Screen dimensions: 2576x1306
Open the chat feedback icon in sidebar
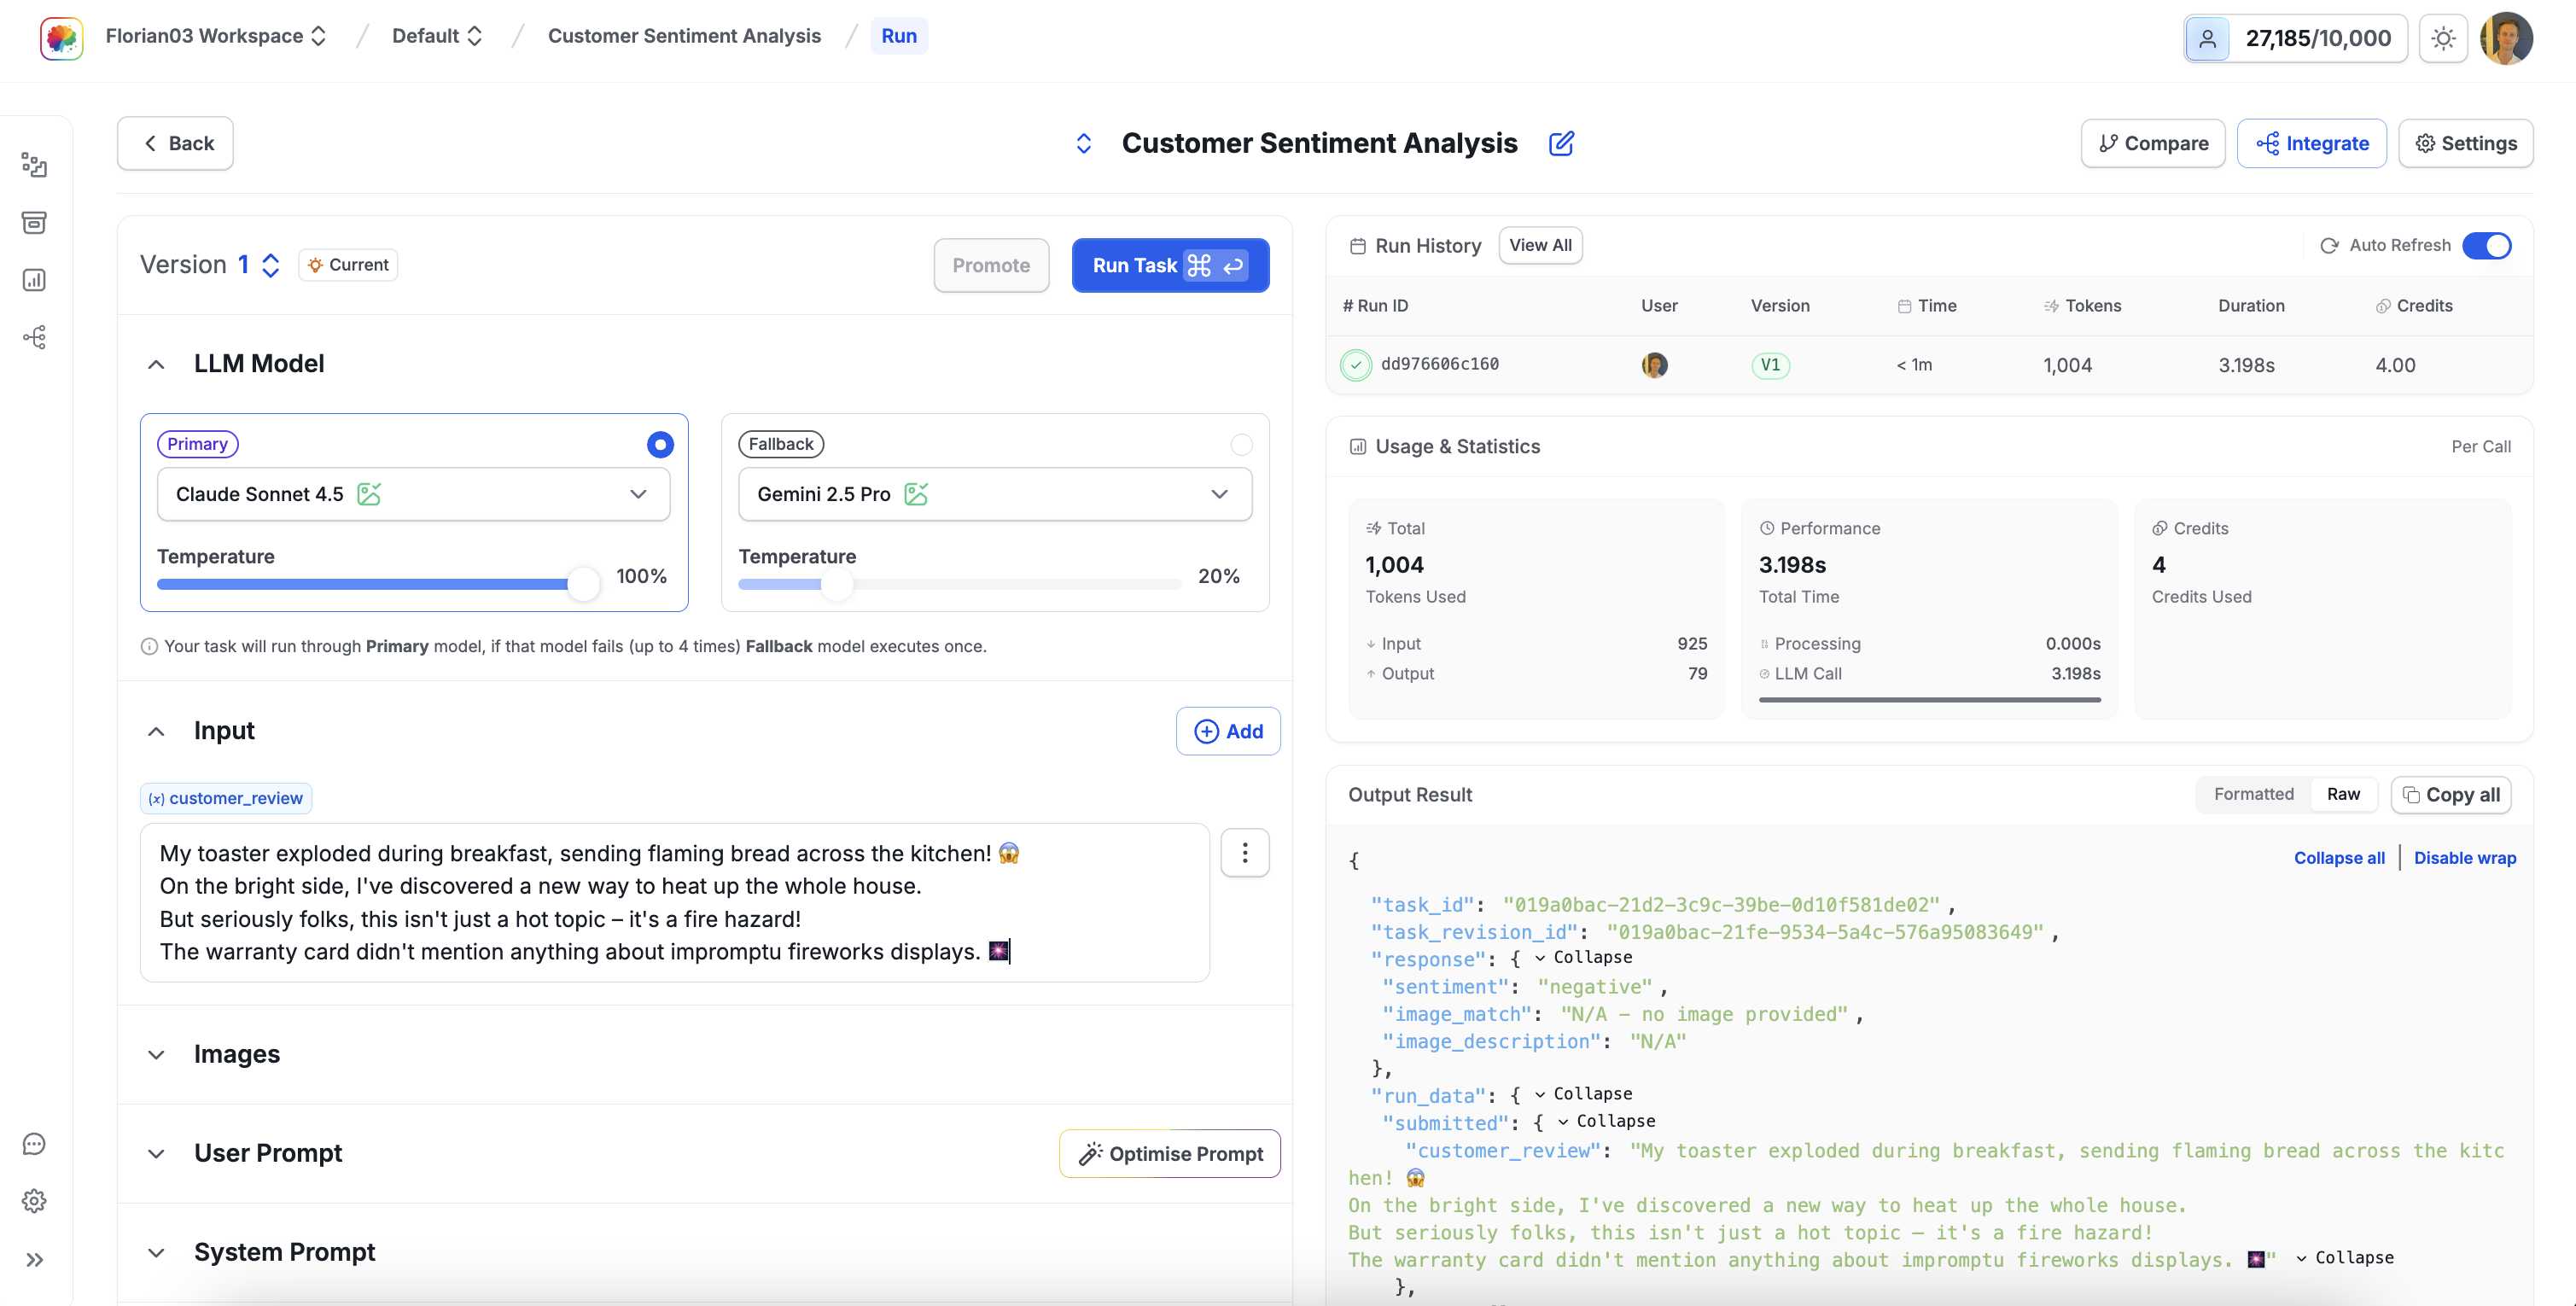point(34,1144)
